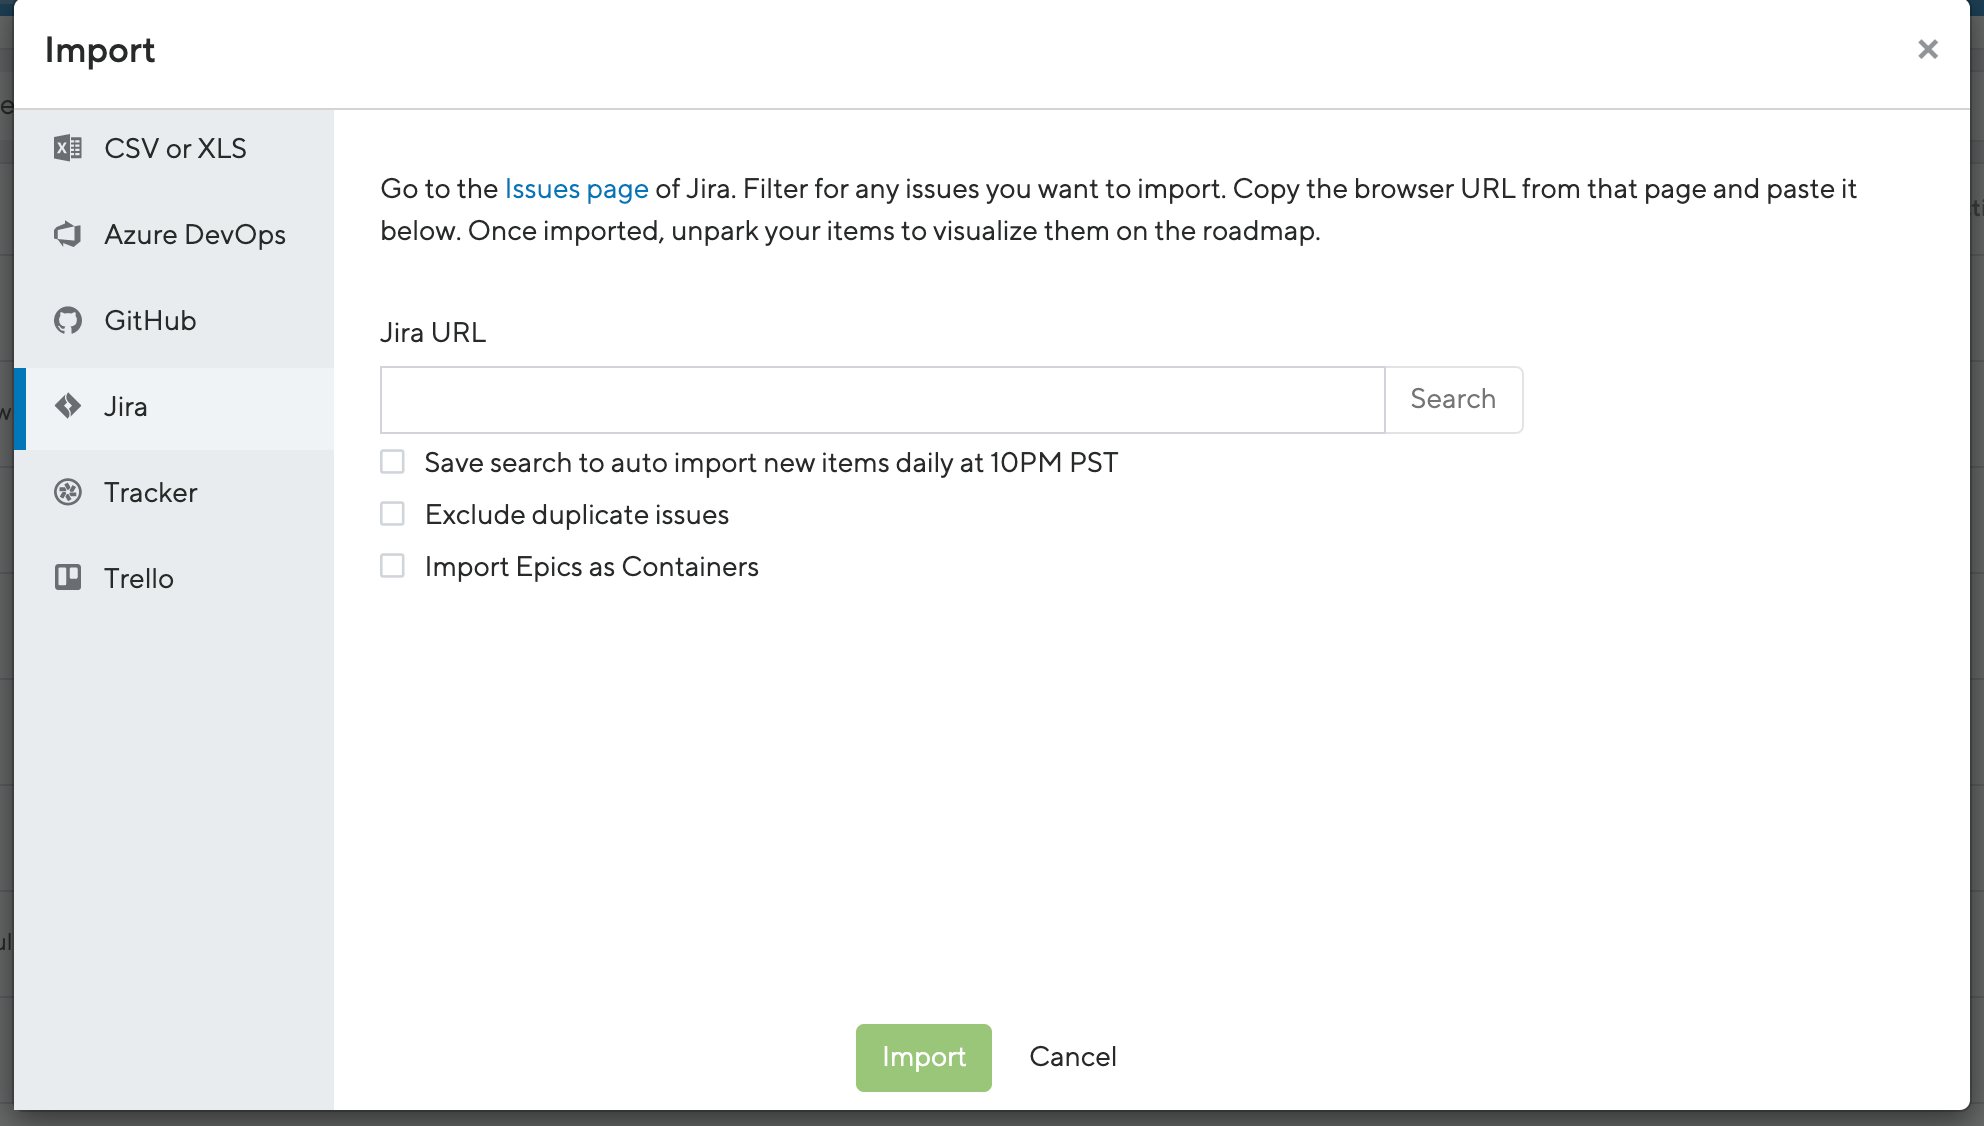This screenshot has height=1126, width=1984.
Task: Click the Tracker circular icon
Action: (68, 492)
